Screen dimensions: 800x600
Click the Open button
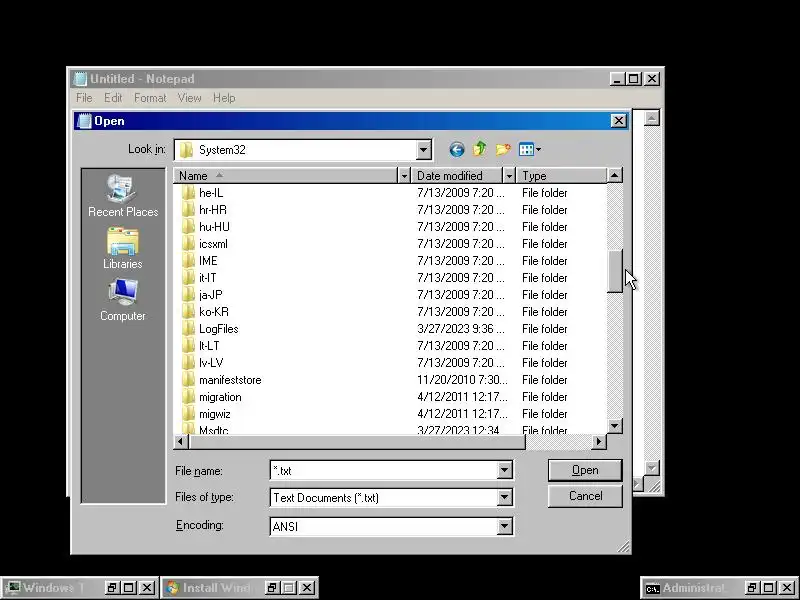click(x=585, y=470)
